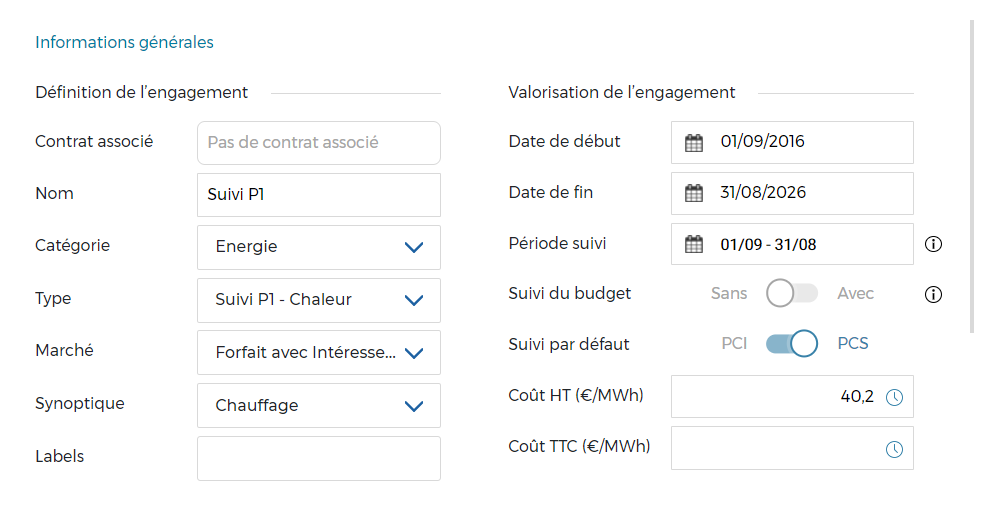The image size is (984, 526).
Task: Click the vertical scrollbar on the right
Action: 973,175
